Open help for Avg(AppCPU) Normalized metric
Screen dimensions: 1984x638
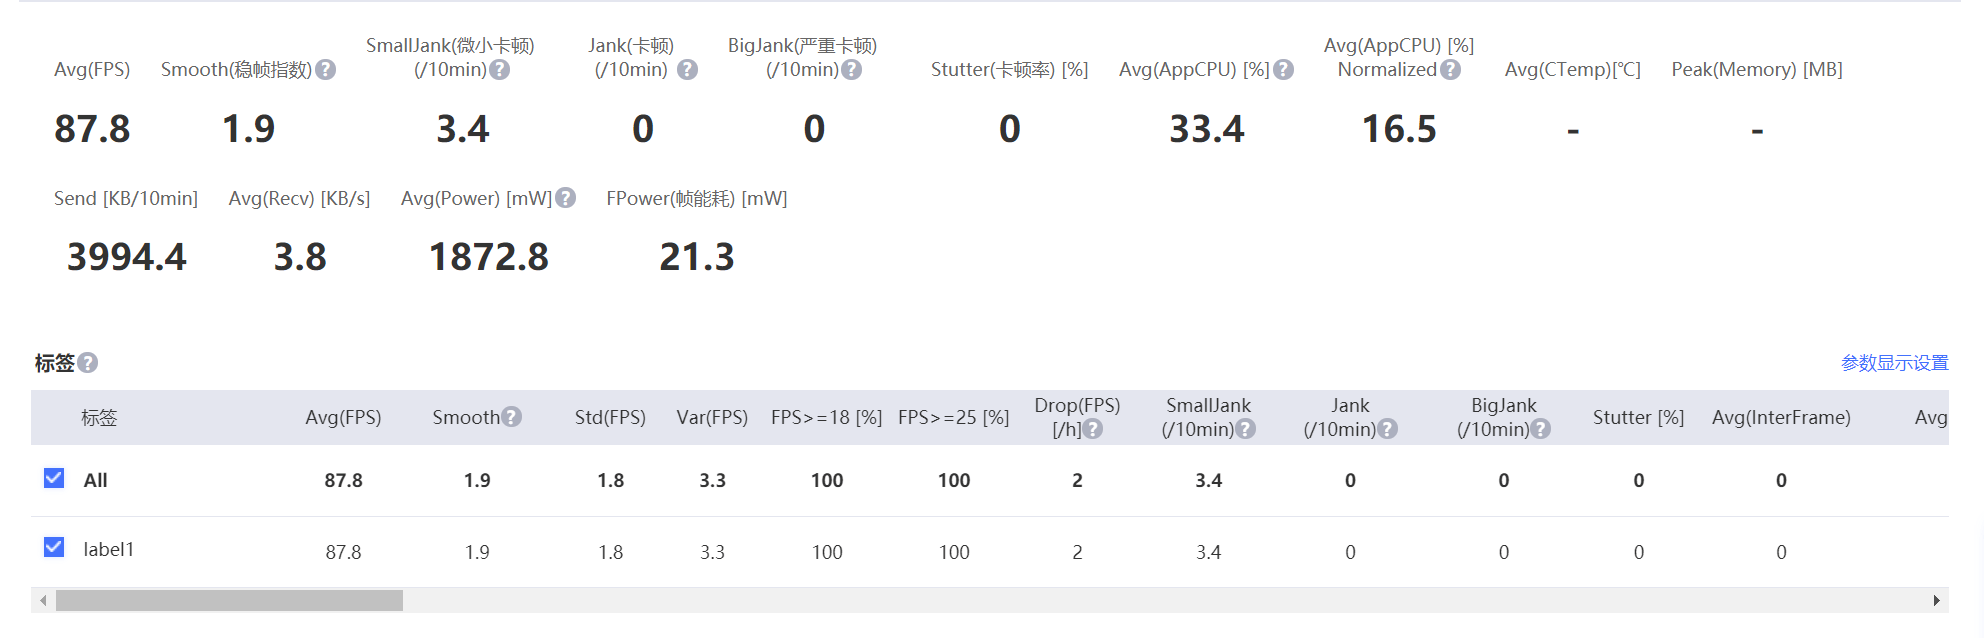point(1451,70)
